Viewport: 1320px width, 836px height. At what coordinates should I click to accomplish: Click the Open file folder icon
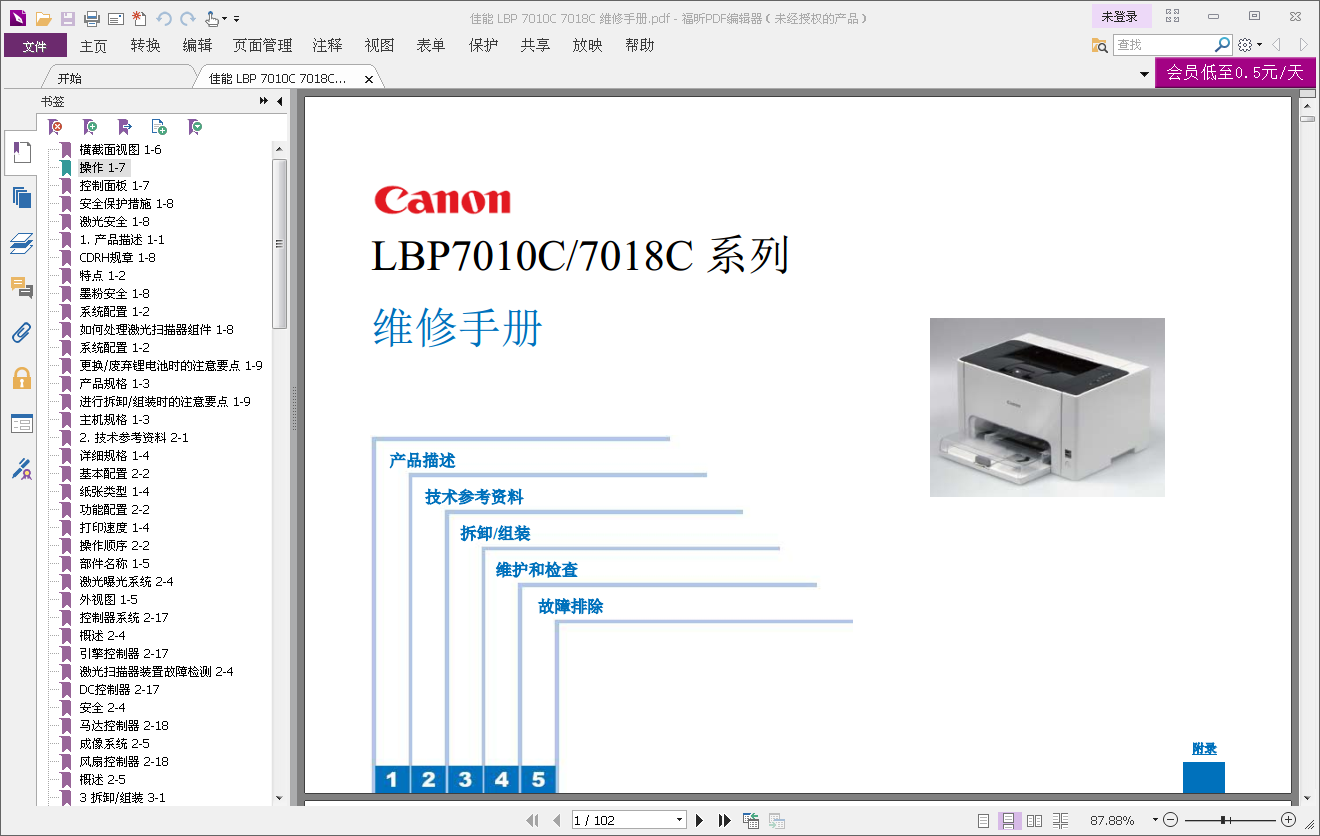(x=43, y=18)
